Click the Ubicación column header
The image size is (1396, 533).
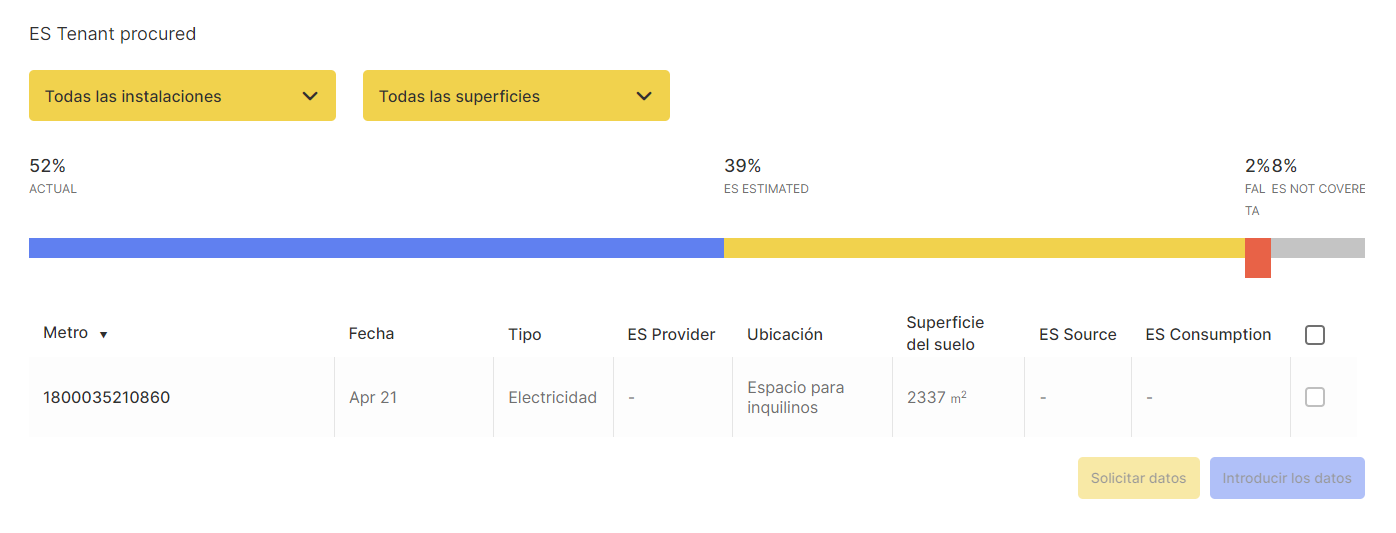(784, 334)
